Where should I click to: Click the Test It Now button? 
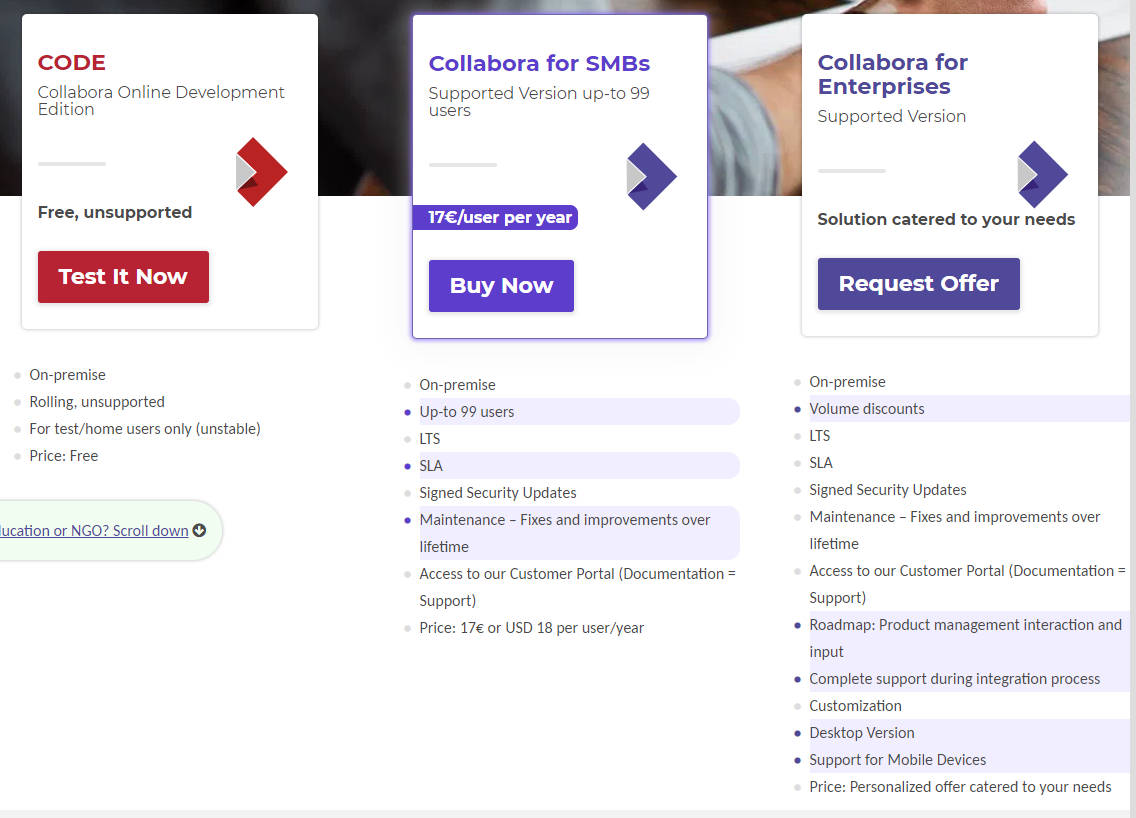coord(123,277)
